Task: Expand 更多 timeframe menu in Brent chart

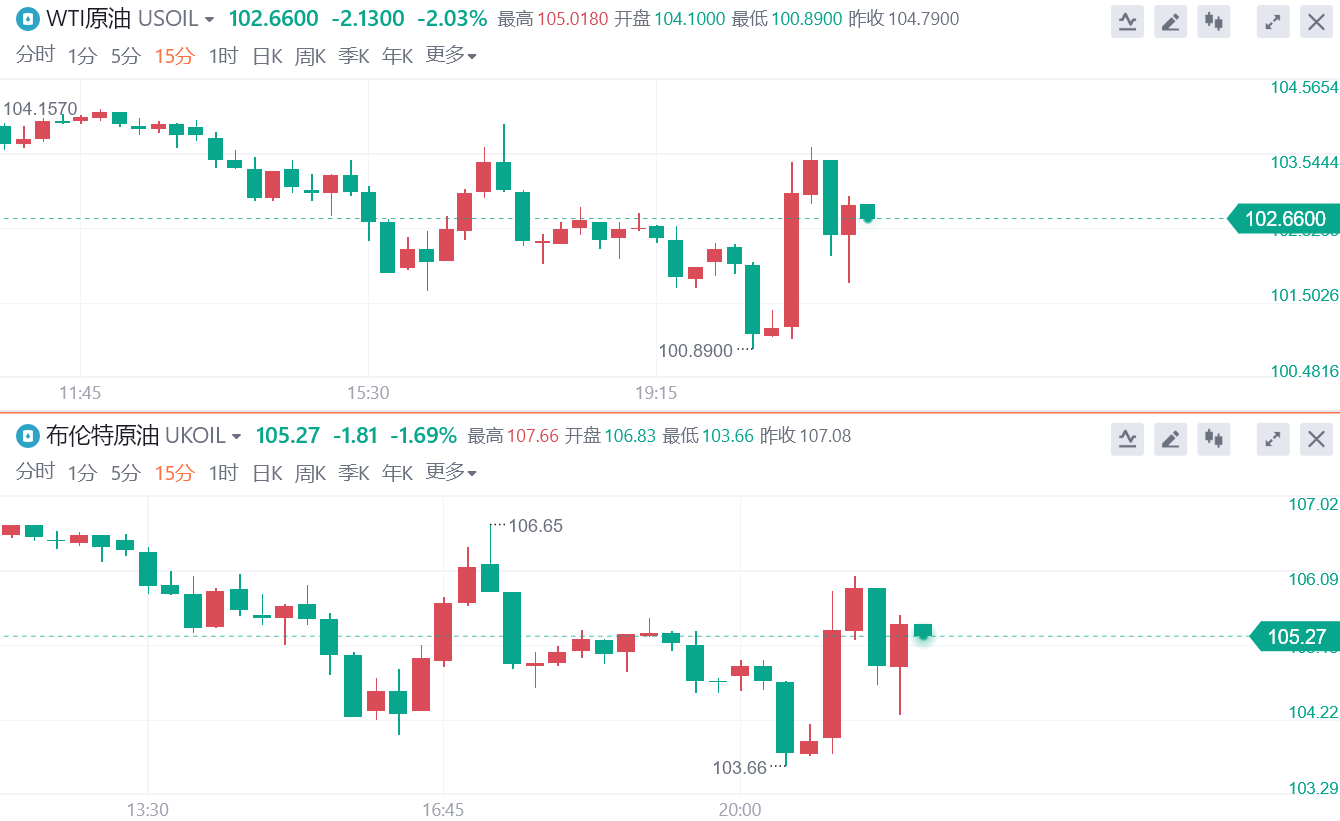Action: coord(451,472)
